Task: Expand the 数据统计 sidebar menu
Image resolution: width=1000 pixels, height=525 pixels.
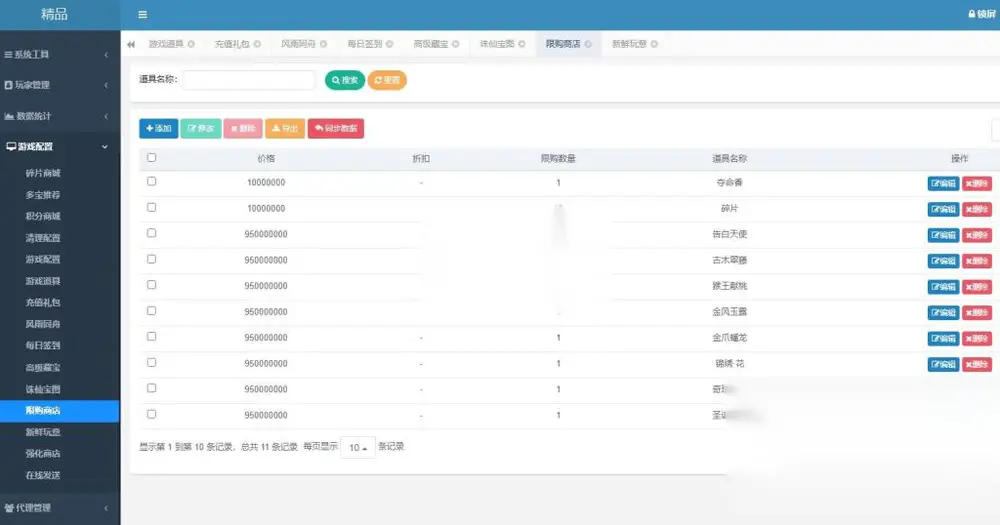Action: (59, 116)
